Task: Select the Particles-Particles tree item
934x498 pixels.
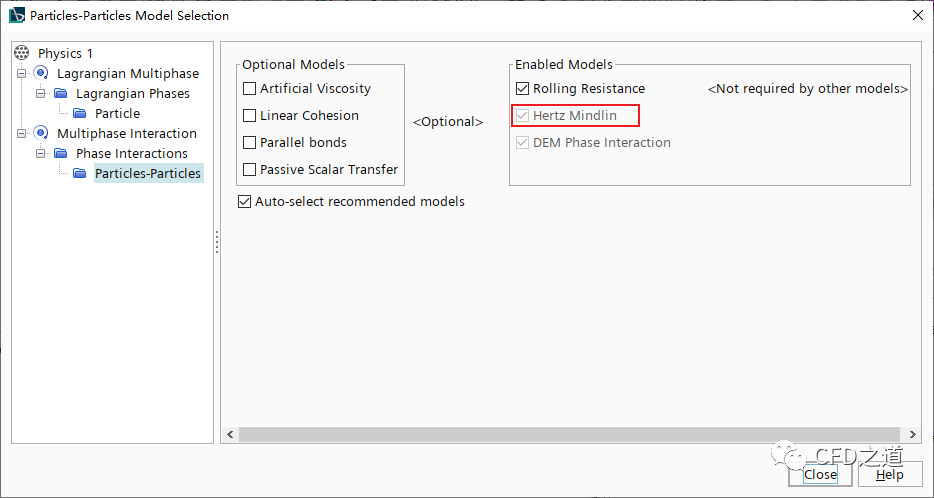Action: click(148, 173)
